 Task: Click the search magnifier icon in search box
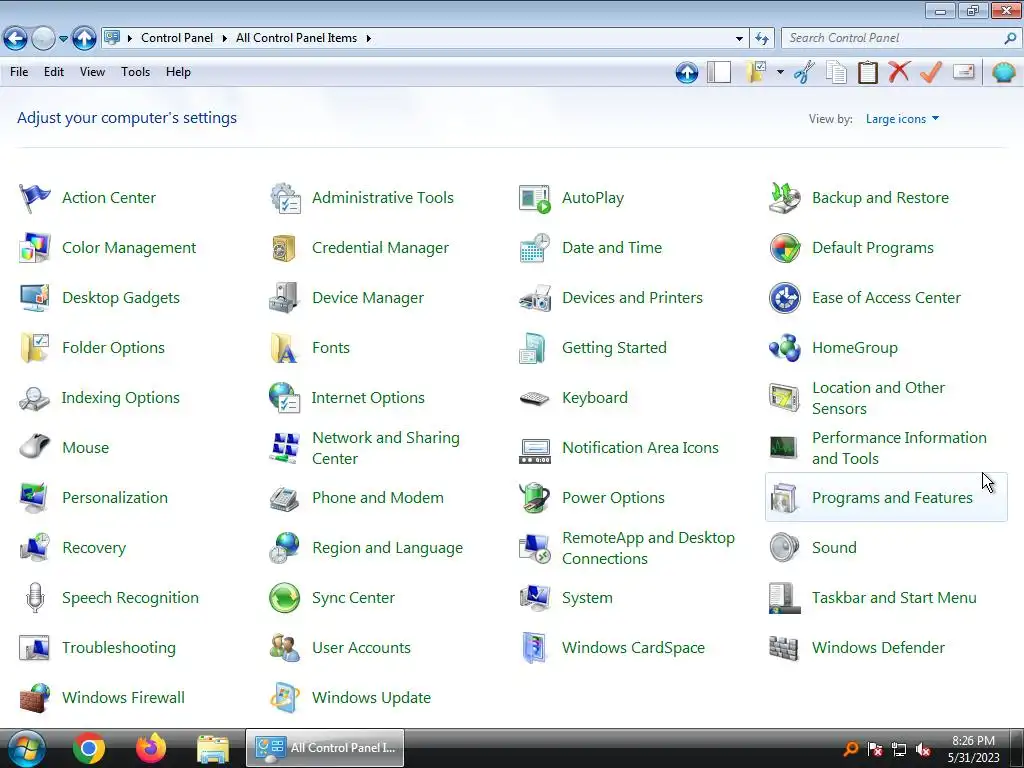pyautogui.click(x=1010, y=39)
